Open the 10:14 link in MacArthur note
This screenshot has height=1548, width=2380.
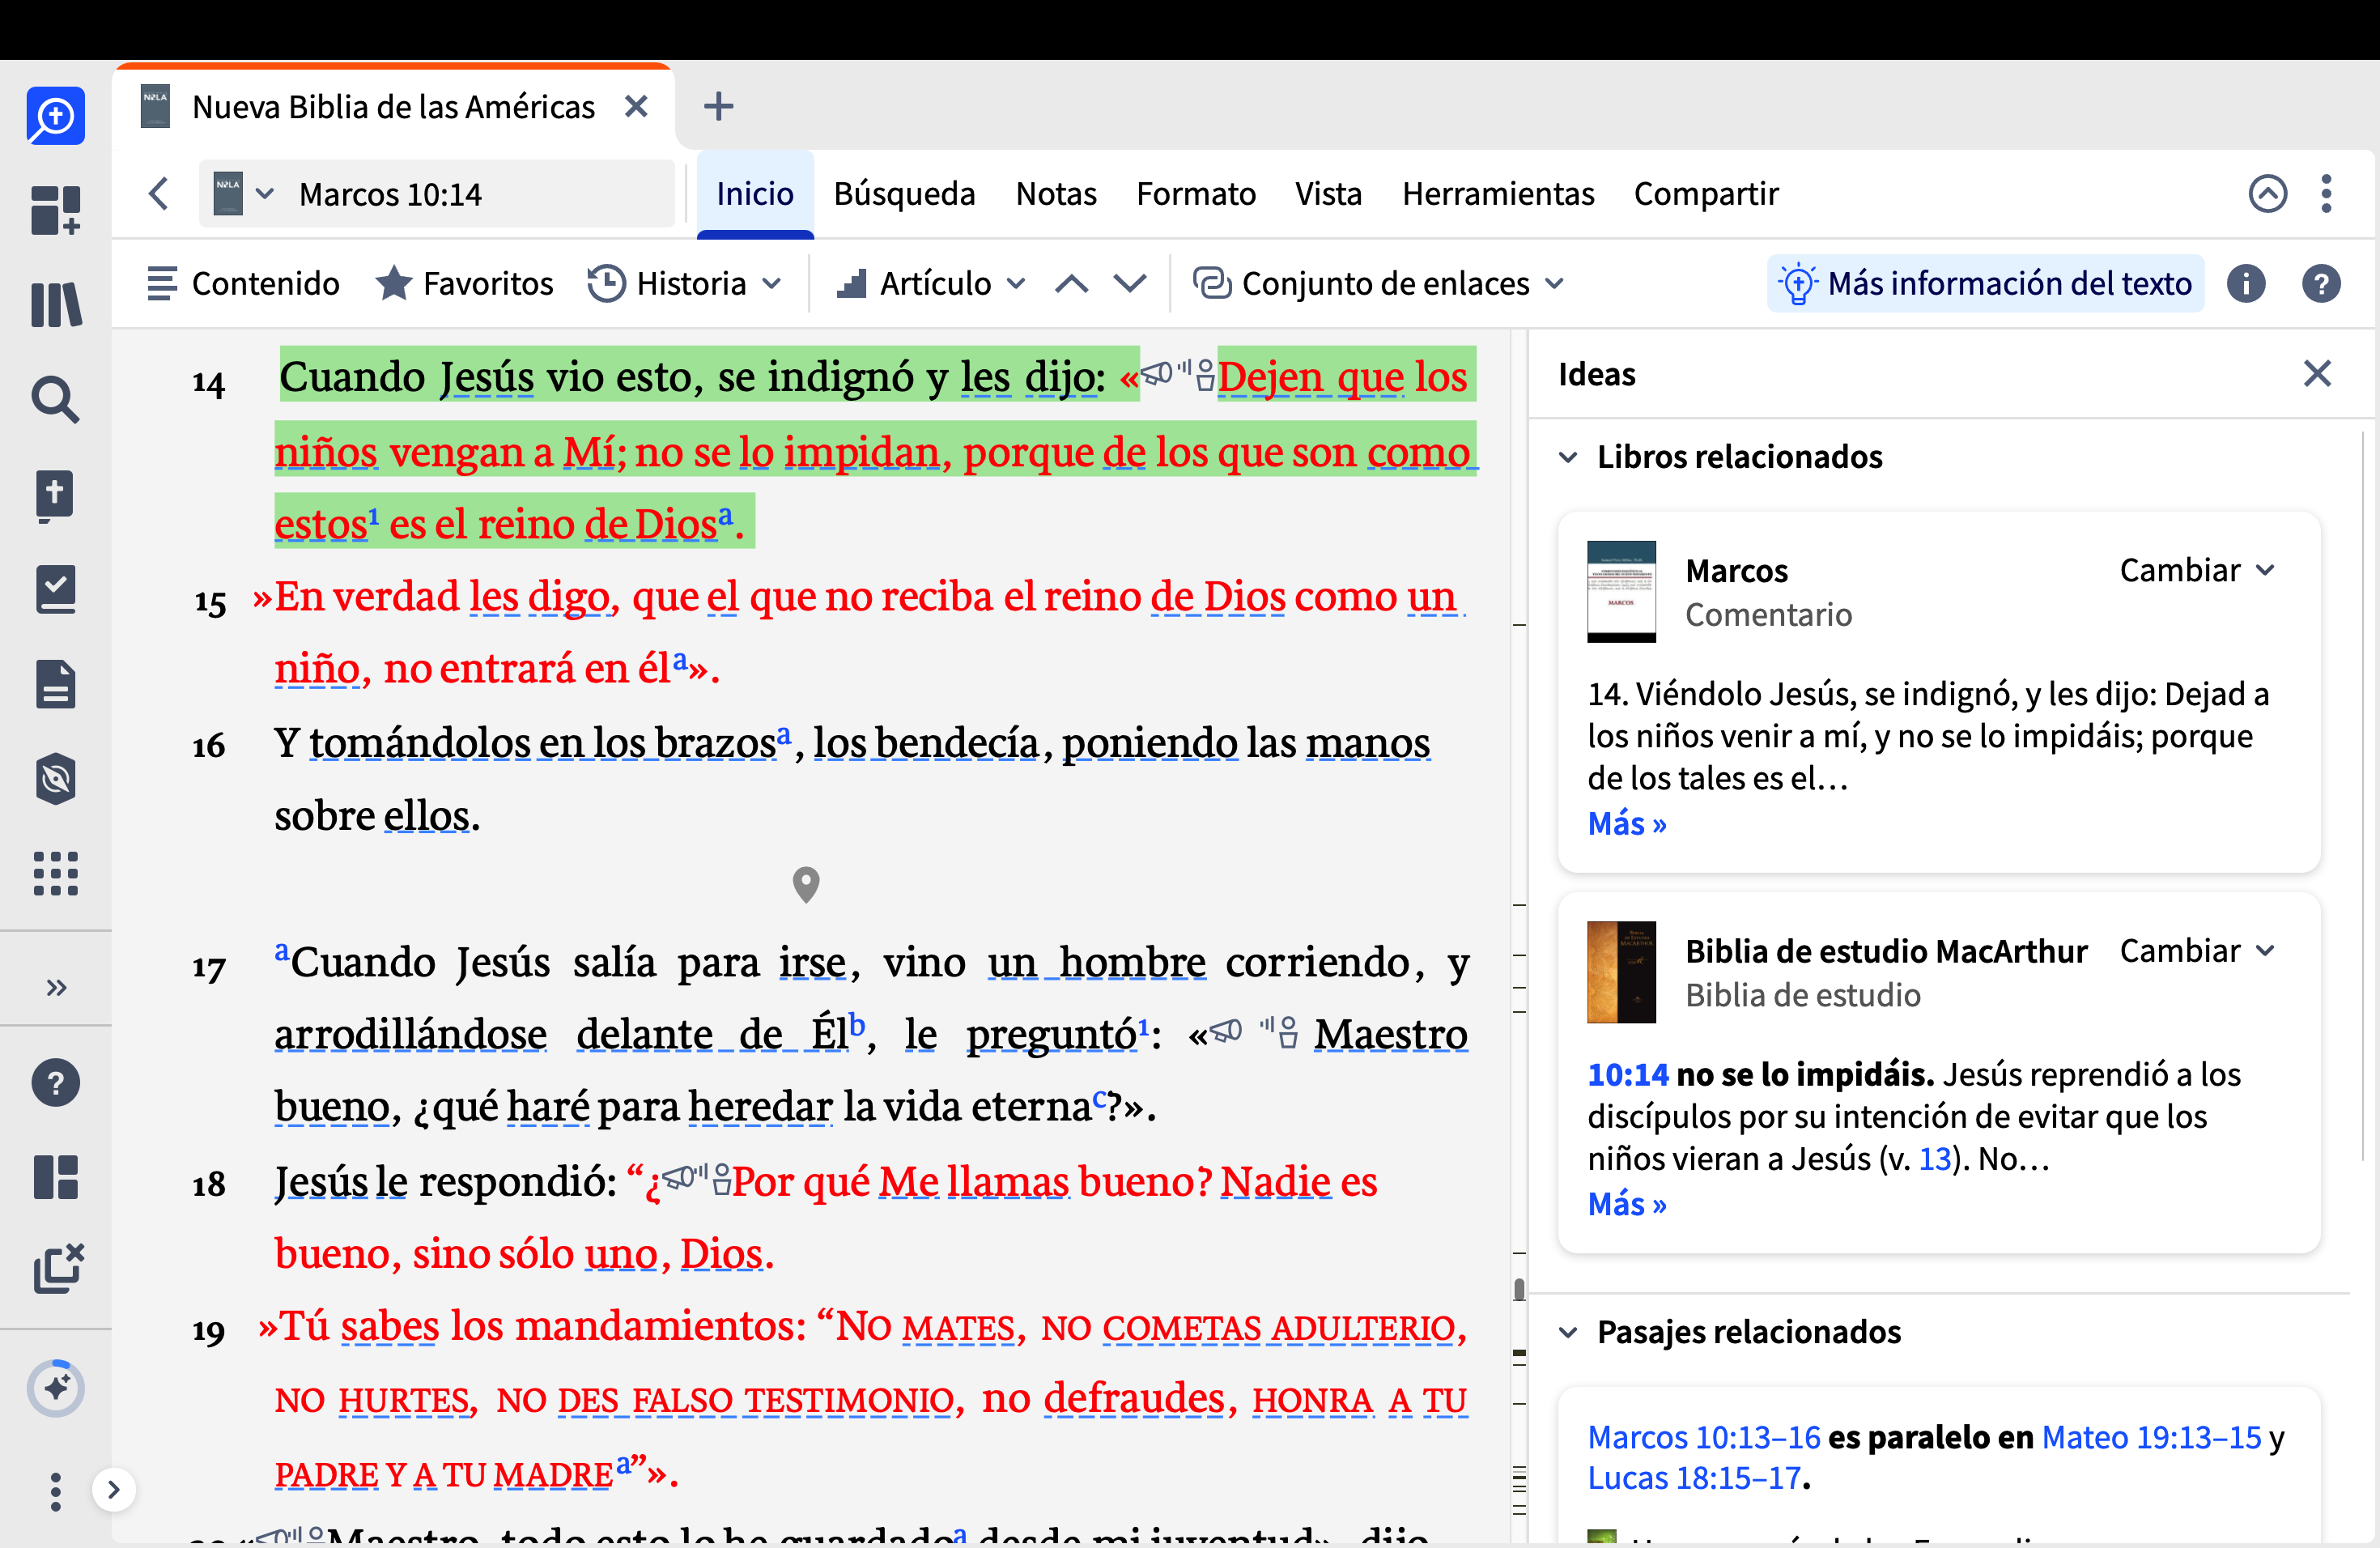pos(1628,1074)
